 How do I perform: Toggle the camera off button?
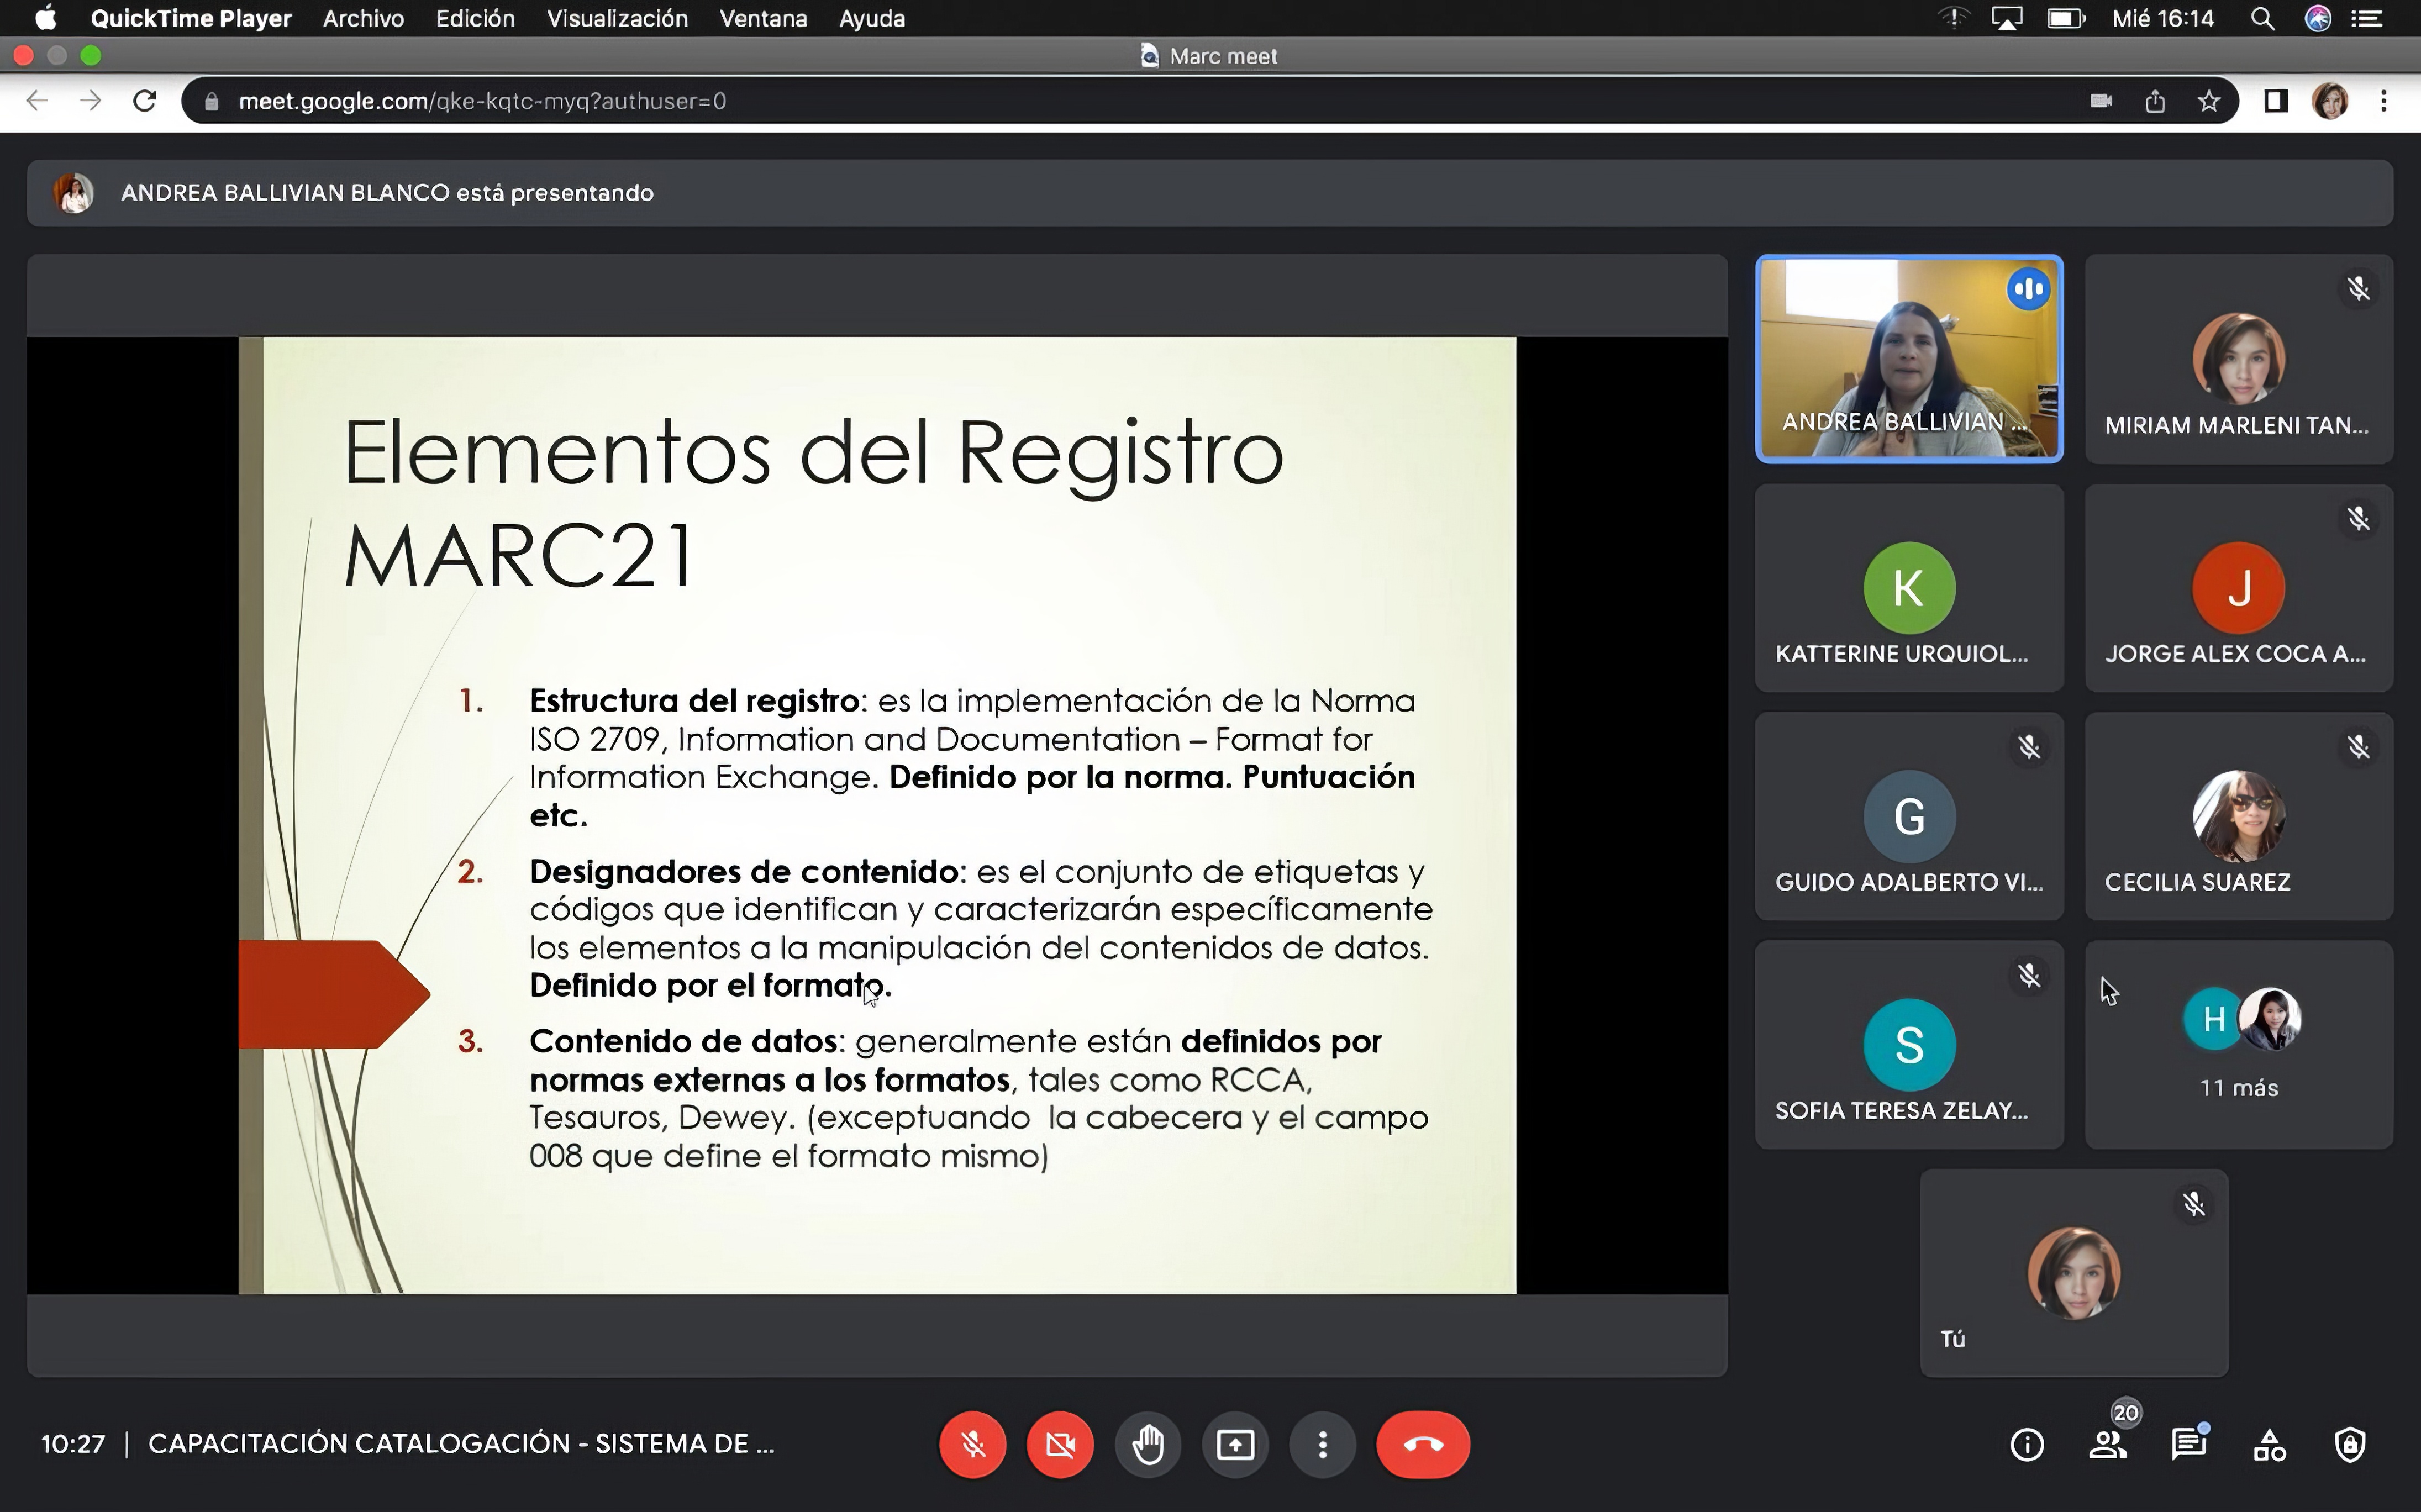[x=1060, y=1444]
